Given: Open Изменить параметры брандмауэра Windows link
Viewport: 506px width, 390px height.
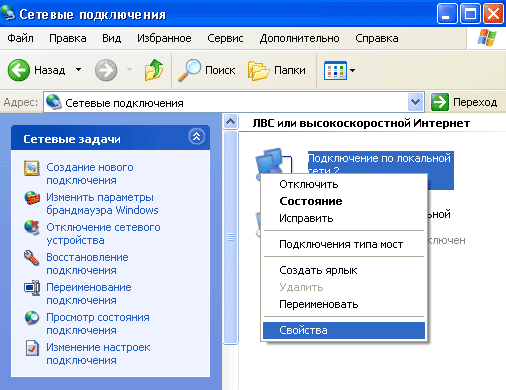Looking at the screenshot, I should (102, 204).
